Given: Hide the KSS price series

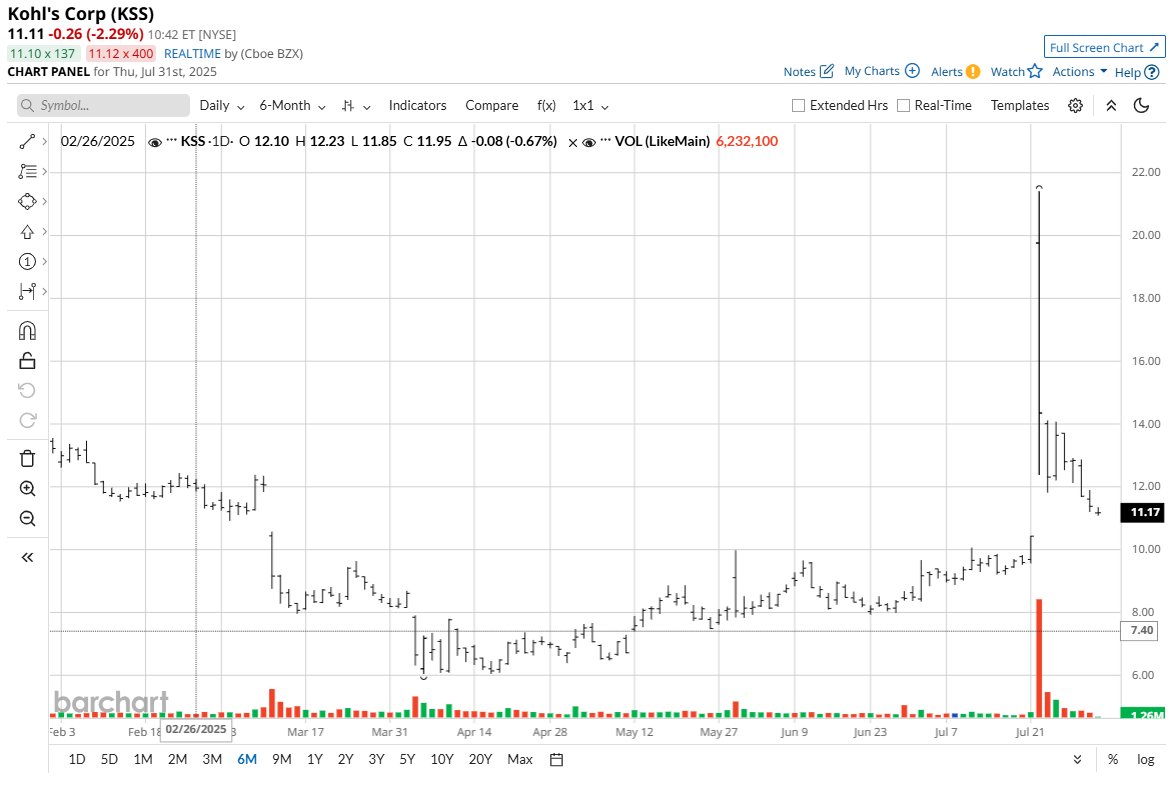Looking at the screenshot, I should (x=155, y=142).
